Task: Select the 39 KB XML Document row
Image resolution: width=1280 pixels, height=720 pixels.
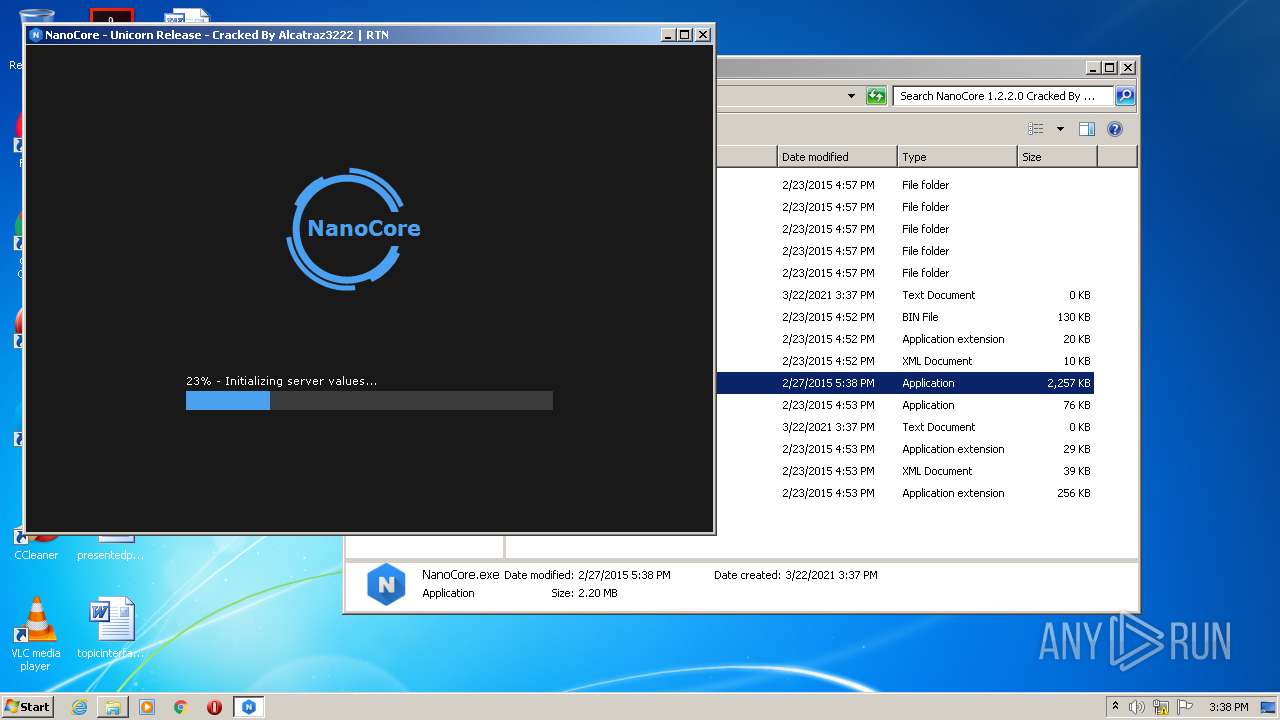Action: point(905,471)
